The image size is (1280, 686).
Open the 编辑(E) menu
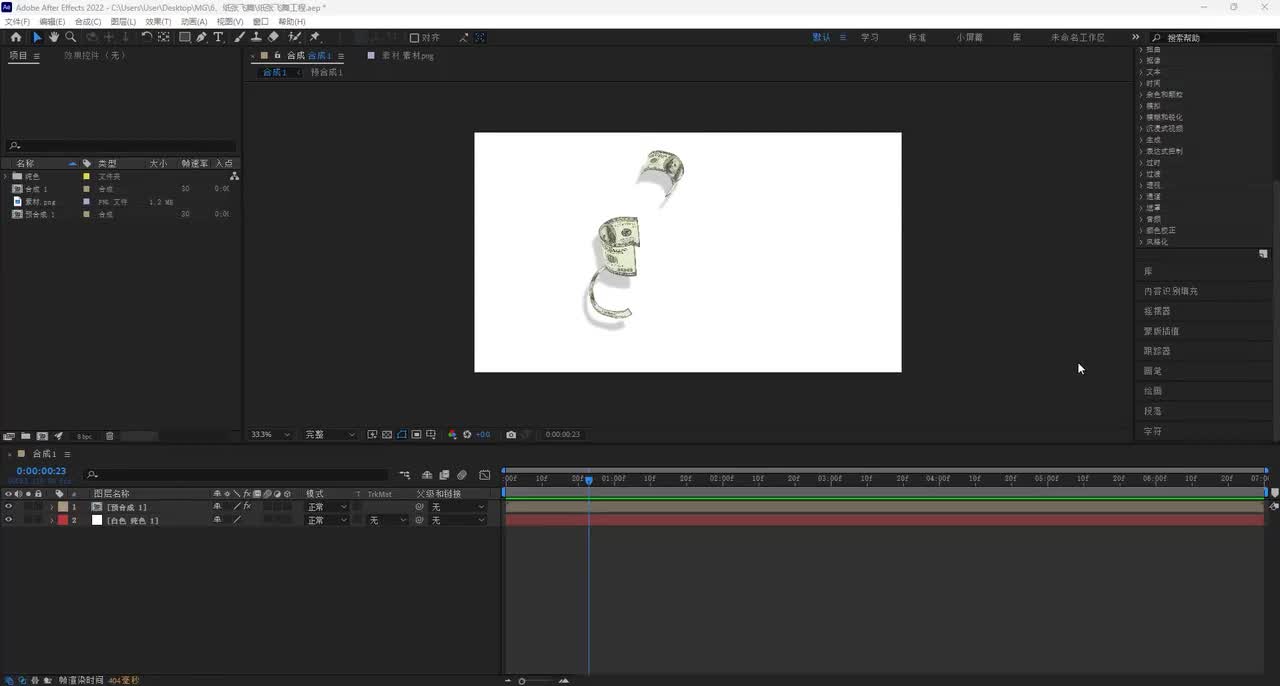point(52,21)
